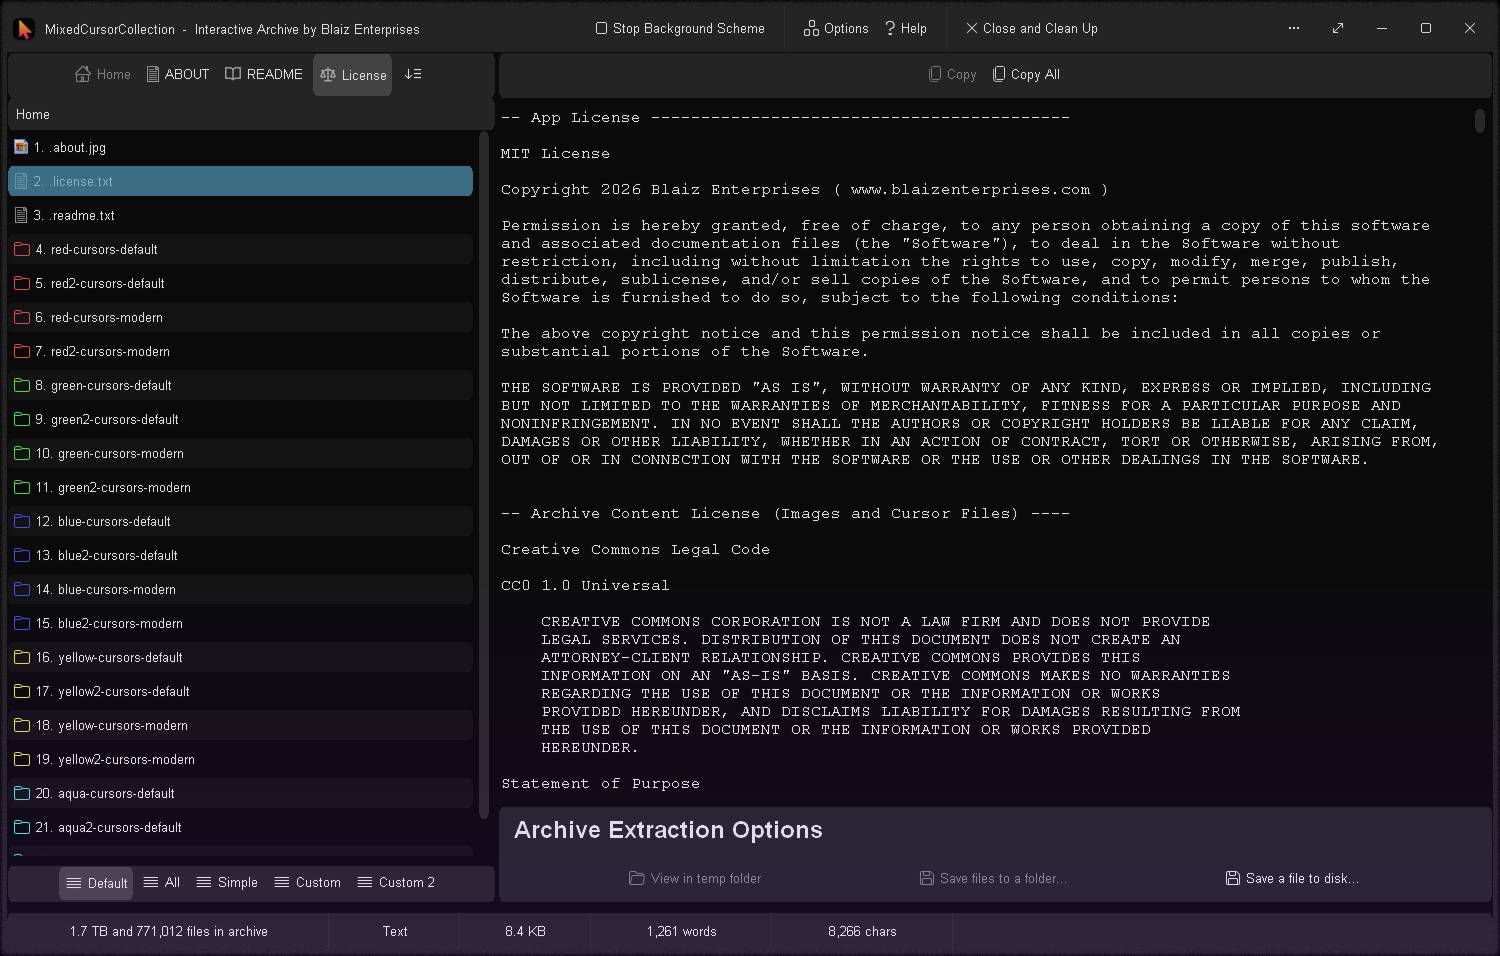Open the Help menu
The width and height of the screenshot is (1500, 956).
906,28
